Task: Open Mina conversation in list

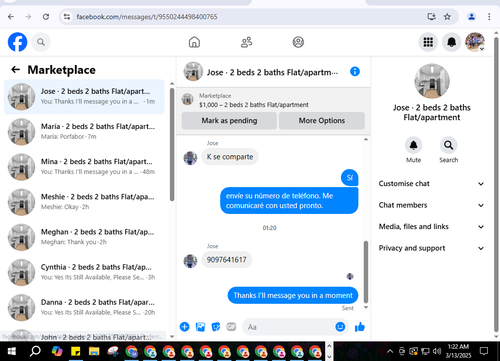Action: (x=84, y=167)
